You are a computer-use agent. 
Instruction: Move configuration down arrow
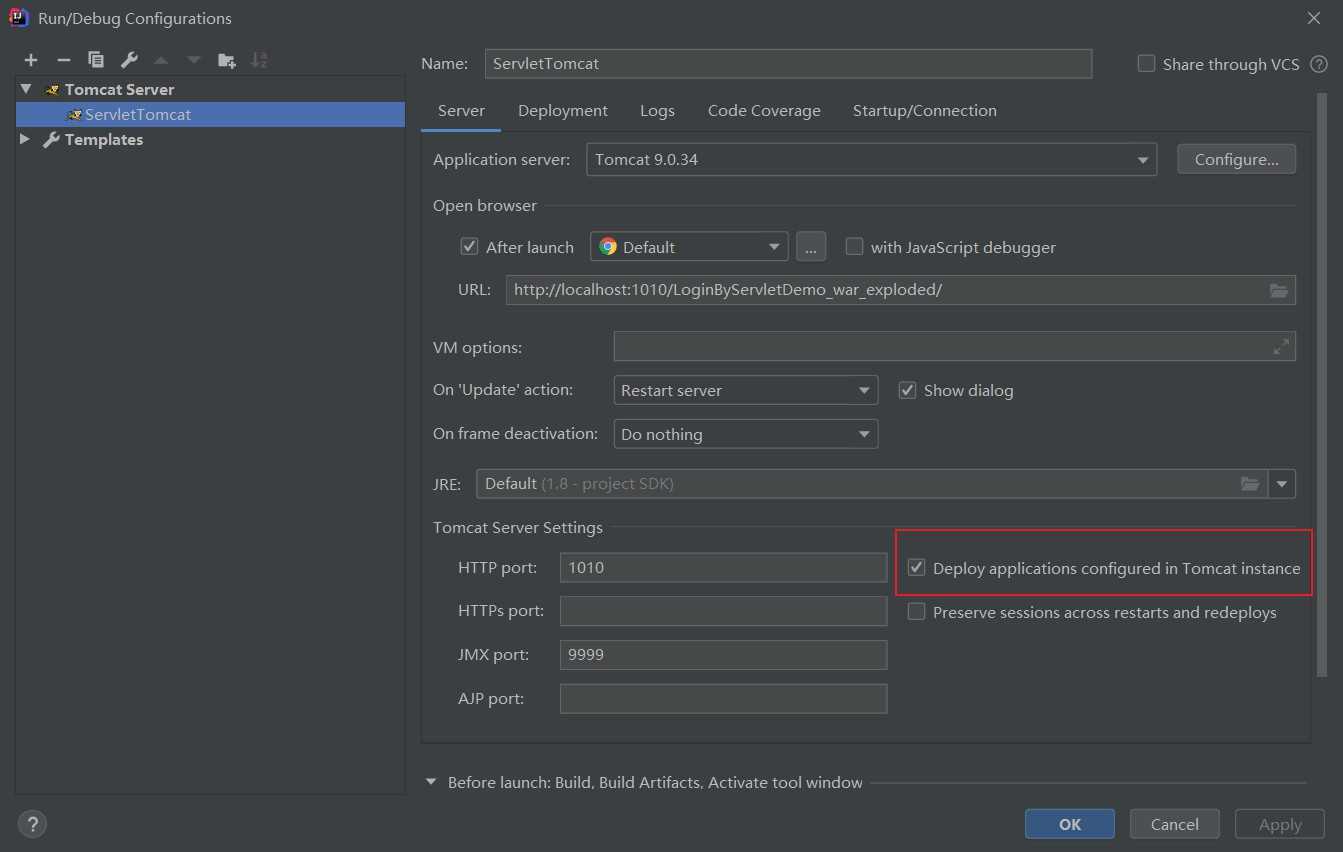[x=194, y=60]
